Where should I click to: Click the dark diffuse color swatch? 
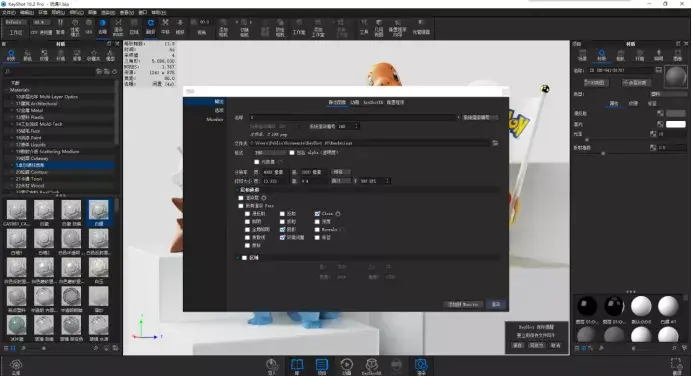click(676, 113)
